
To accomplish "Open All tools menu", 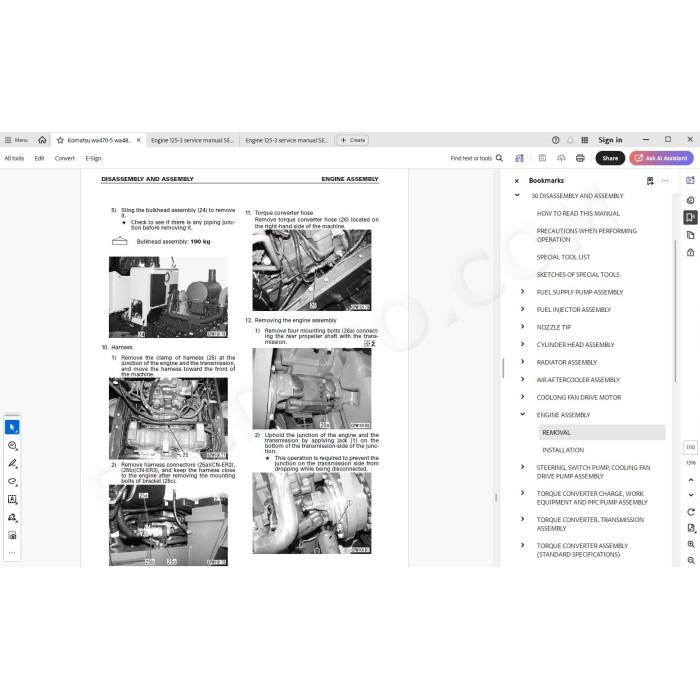I will coord(14,158).
